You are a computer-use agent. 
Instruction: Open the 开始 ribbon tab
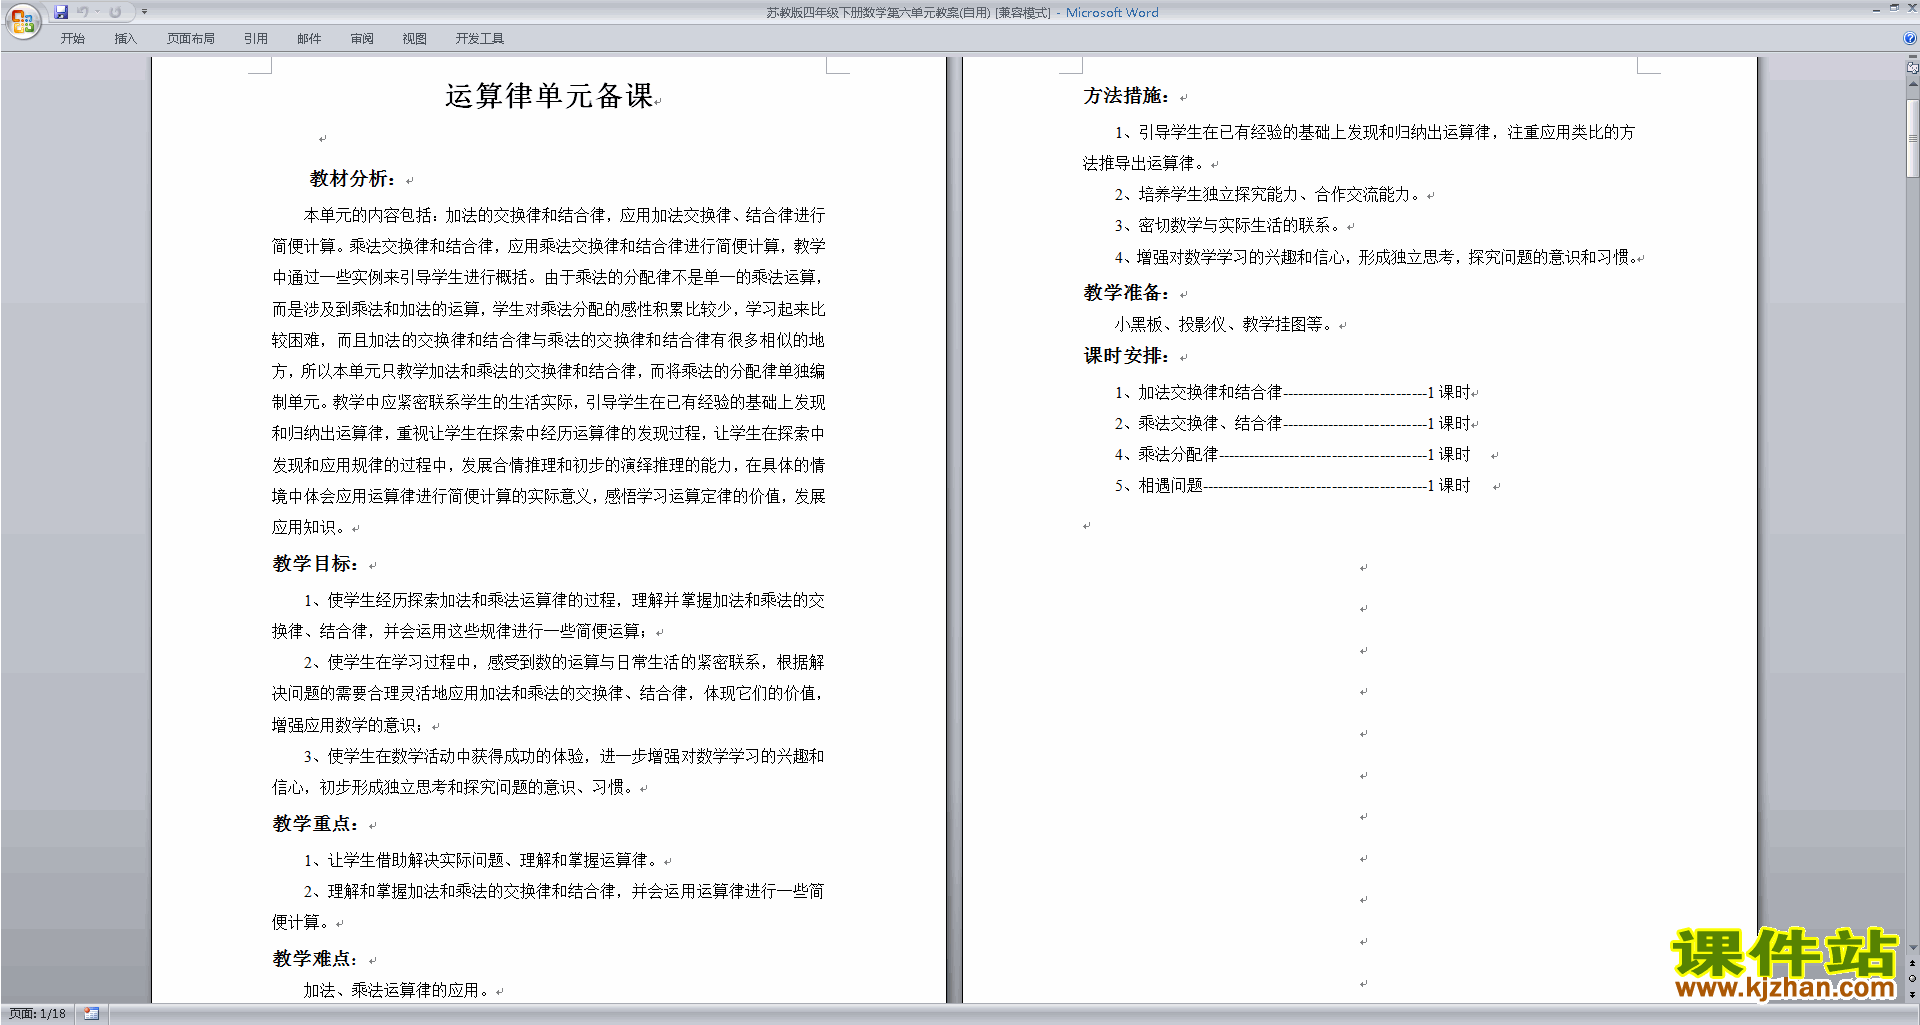coord(72,38)
